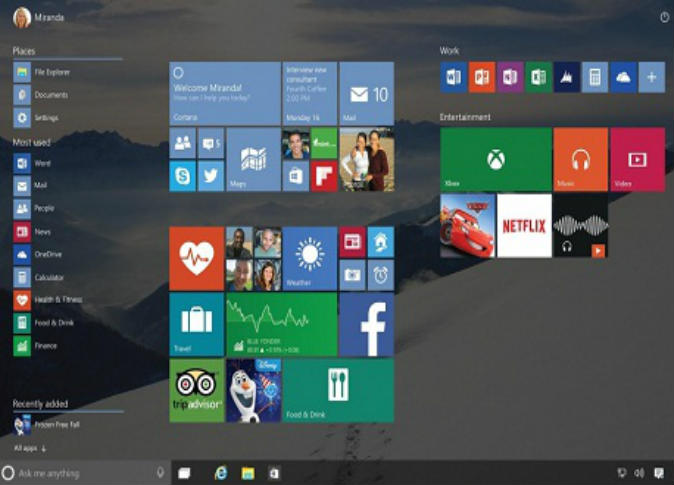Open the OneDrive tile in Work group

point(623,77)
